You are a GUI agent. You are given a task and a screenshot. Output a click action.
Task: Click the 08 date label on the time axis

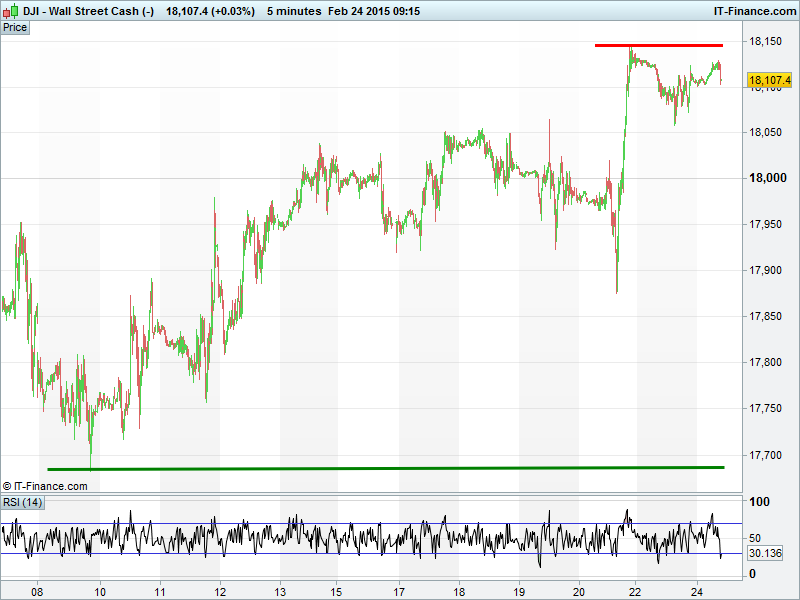tap(38, 591)
